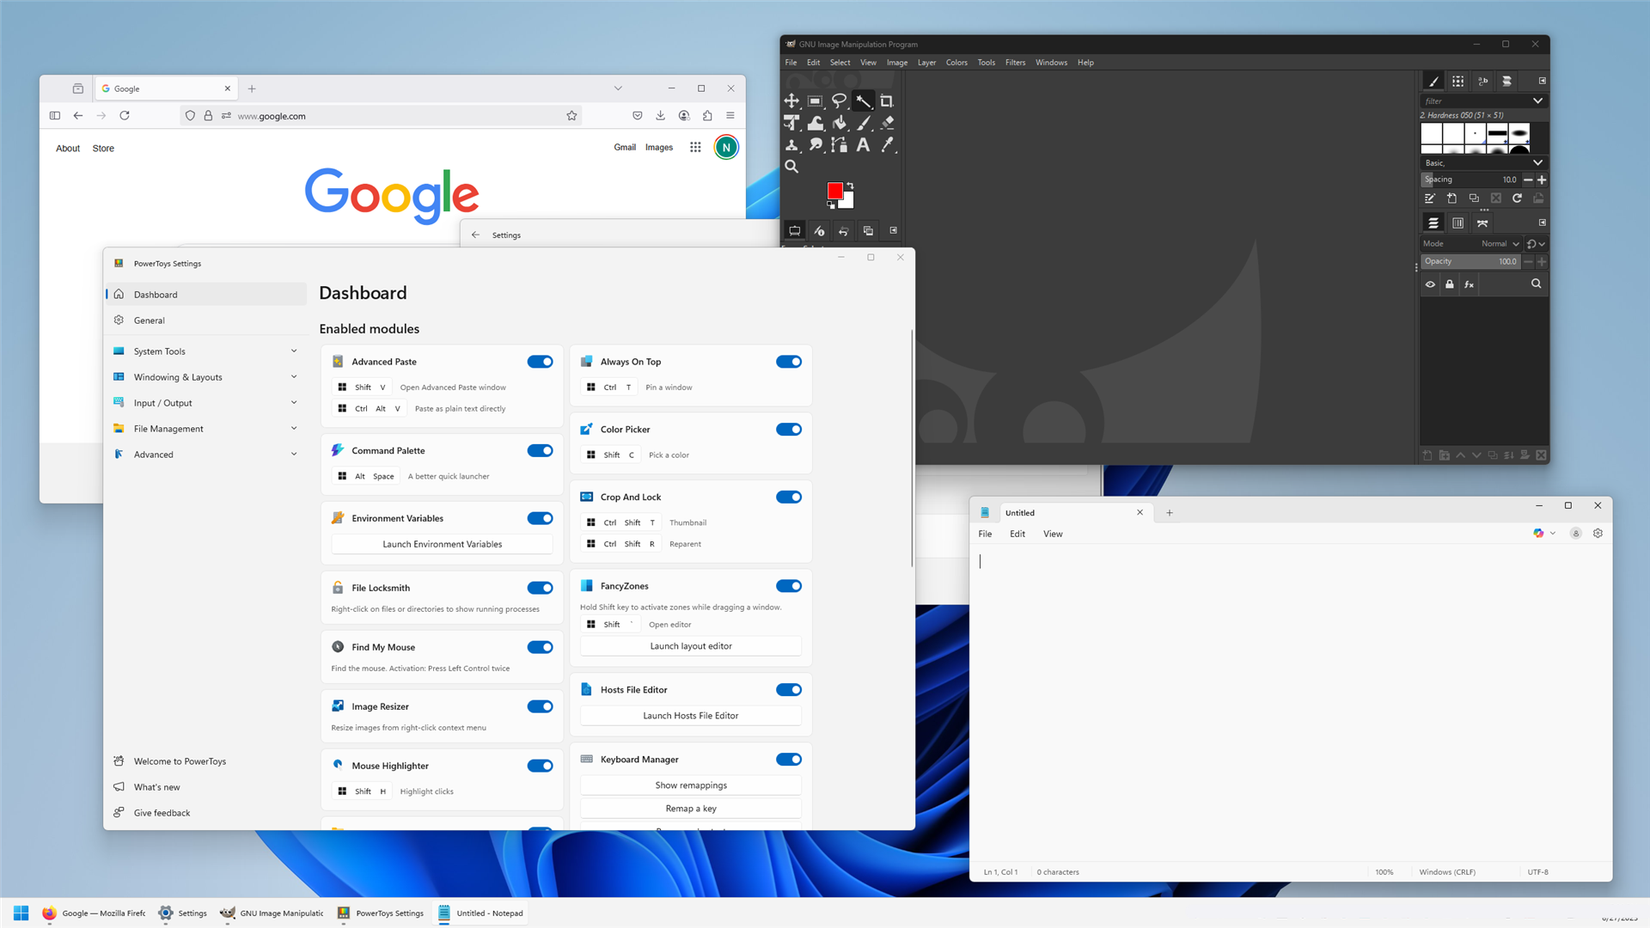Turn off the Color Picker module

[x=789, y=429]
